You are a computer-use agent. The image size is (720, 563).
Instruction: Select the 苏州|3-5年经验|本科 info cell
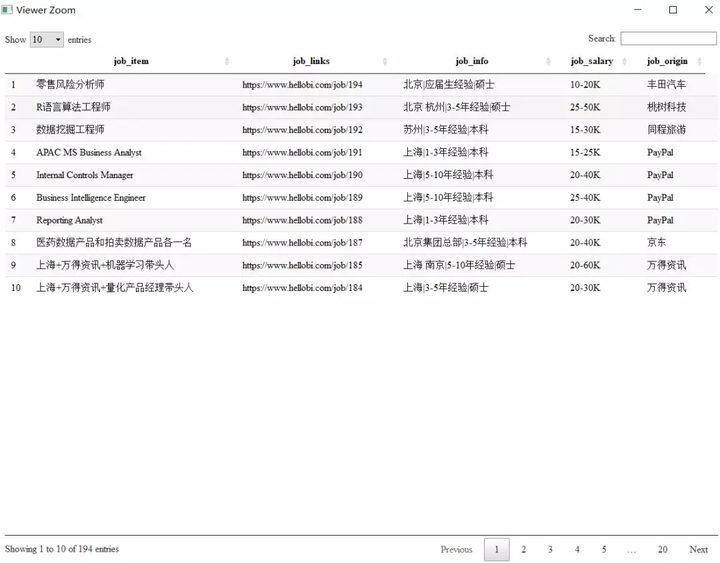[x=445, y=129]
